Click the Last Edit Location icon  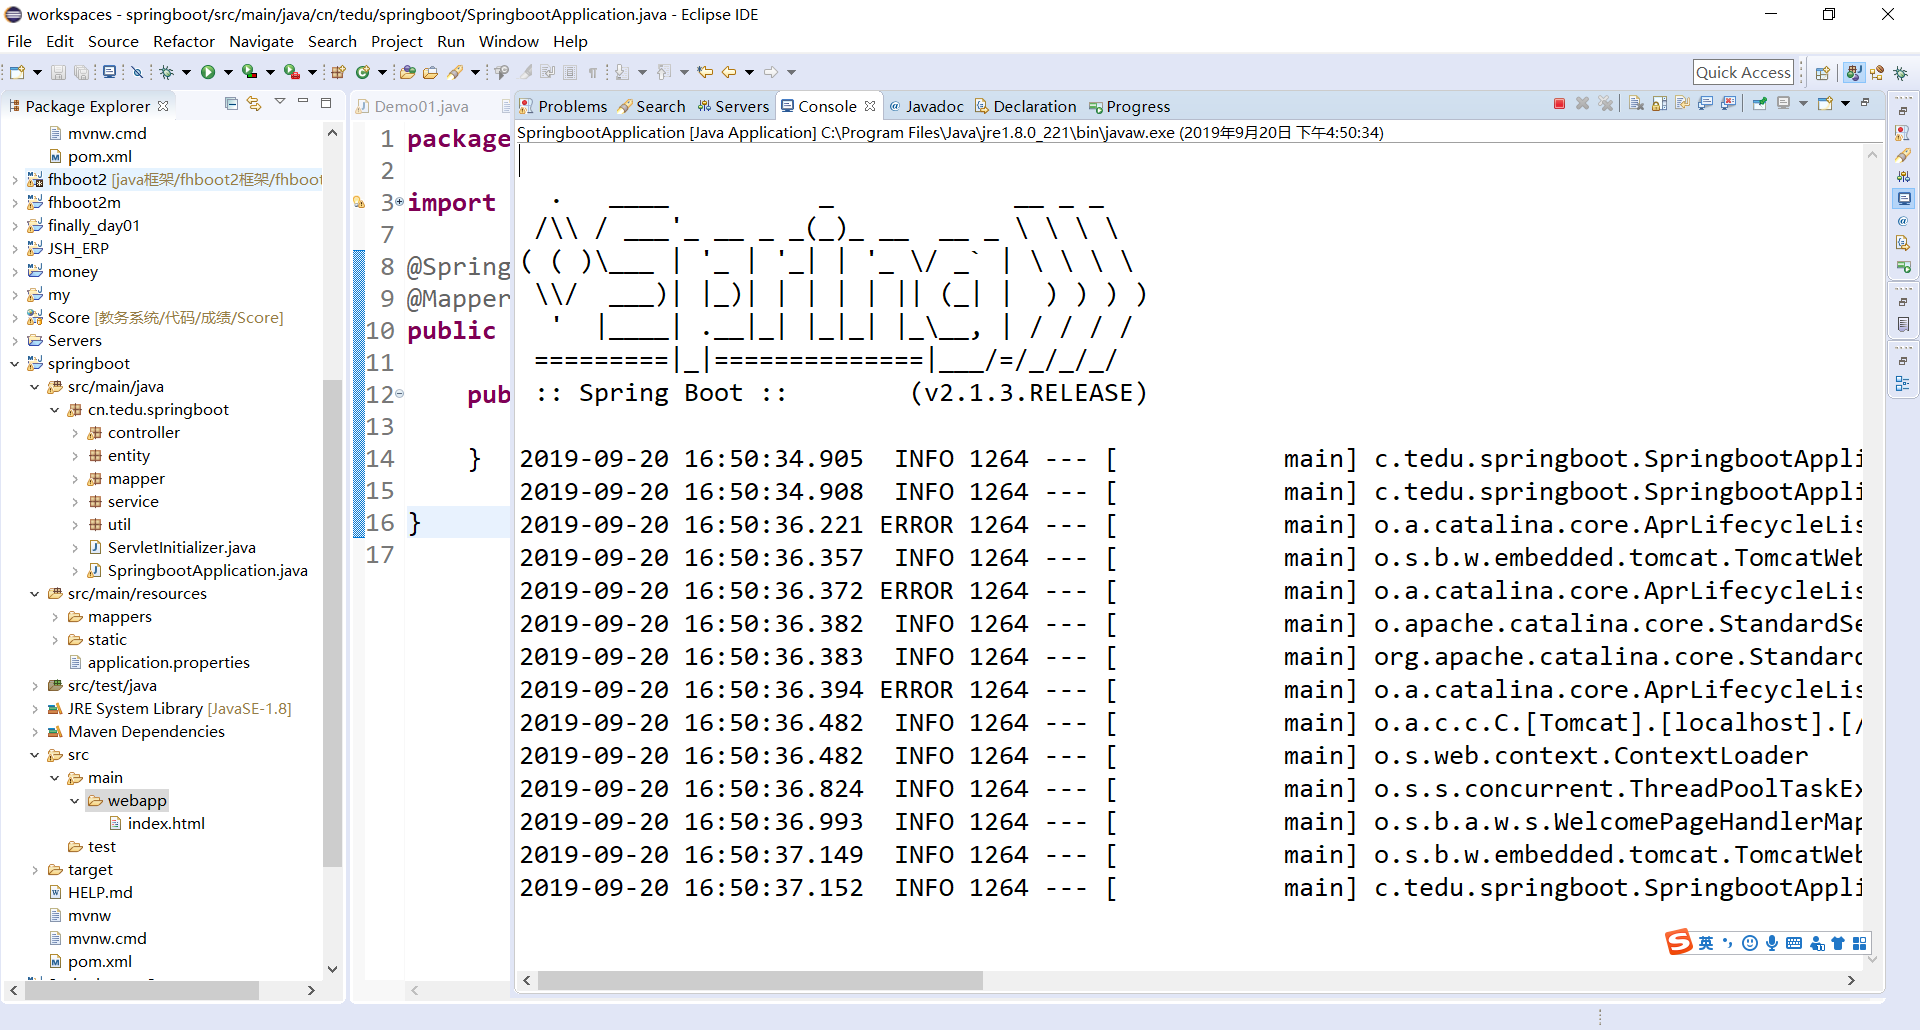pyautogui.click(x=705, y=72)
